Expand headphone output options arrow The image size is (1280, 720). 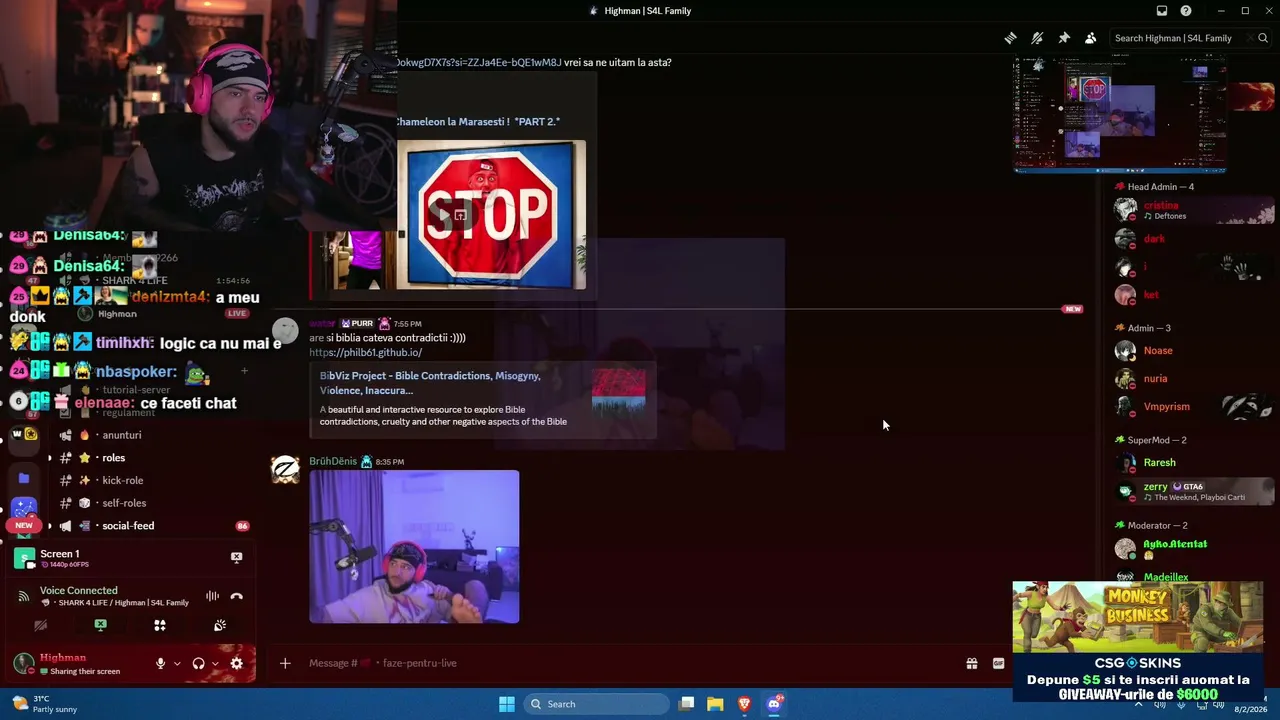coord(215,663)
